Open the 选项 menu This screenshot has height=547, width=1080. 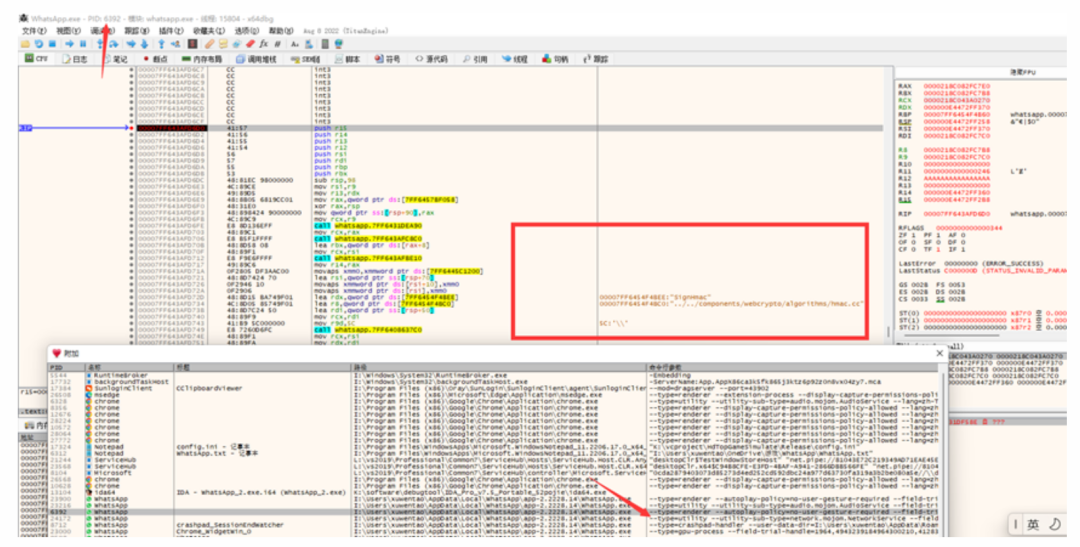(x=246, y=31)
